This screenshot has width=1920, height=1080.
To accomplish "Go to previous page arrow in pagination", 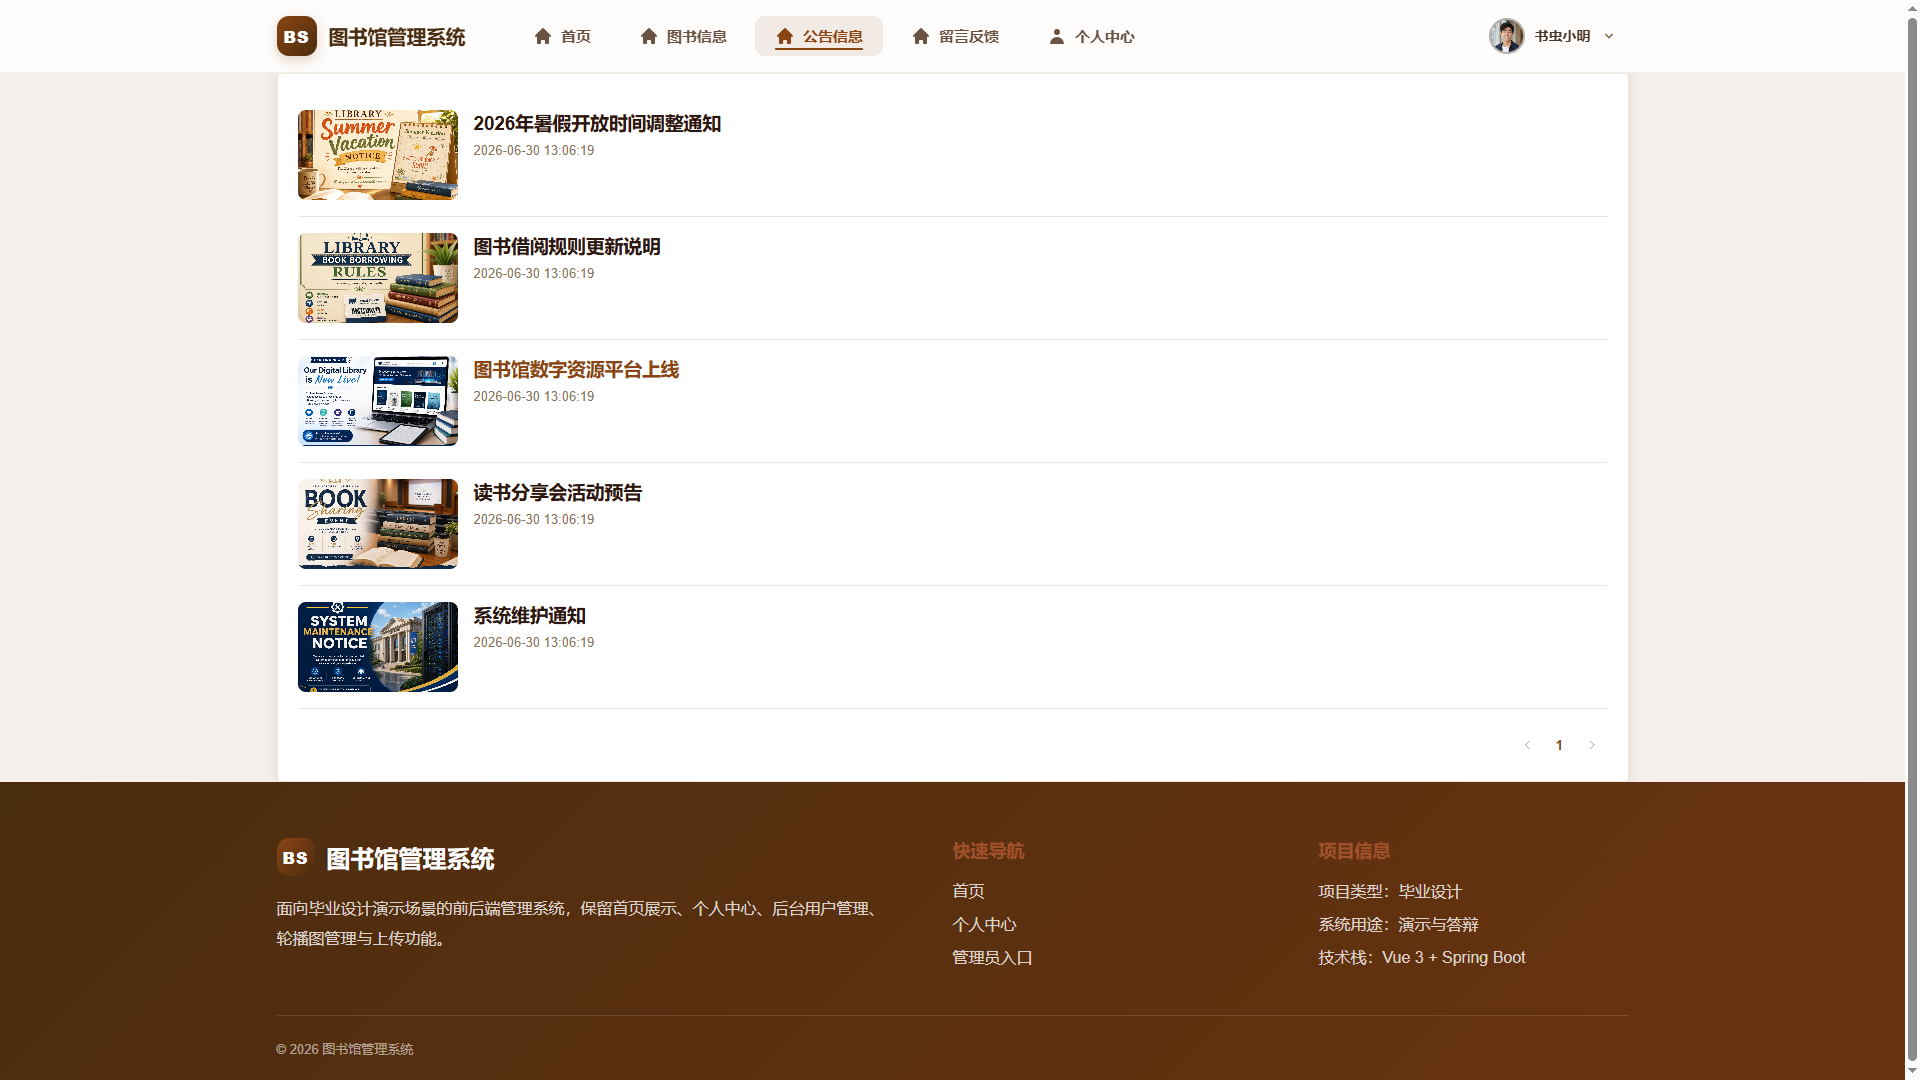I will click(1527, 745).
